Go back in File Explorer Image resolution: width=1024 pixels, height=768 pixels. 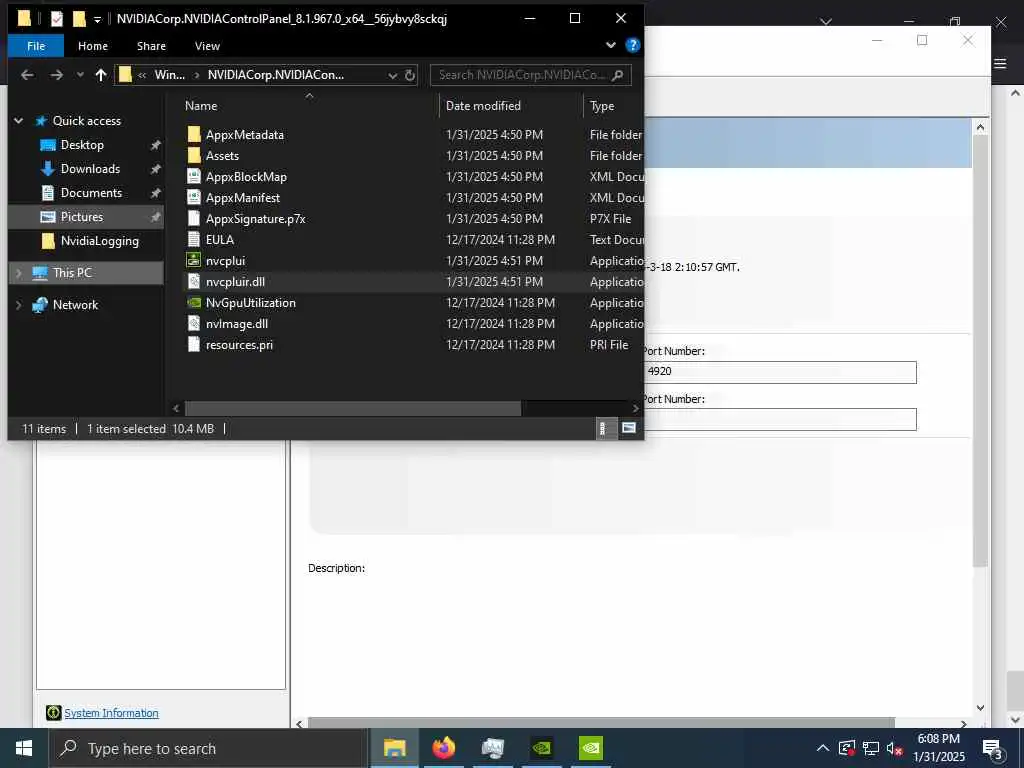tap(27, 75)
